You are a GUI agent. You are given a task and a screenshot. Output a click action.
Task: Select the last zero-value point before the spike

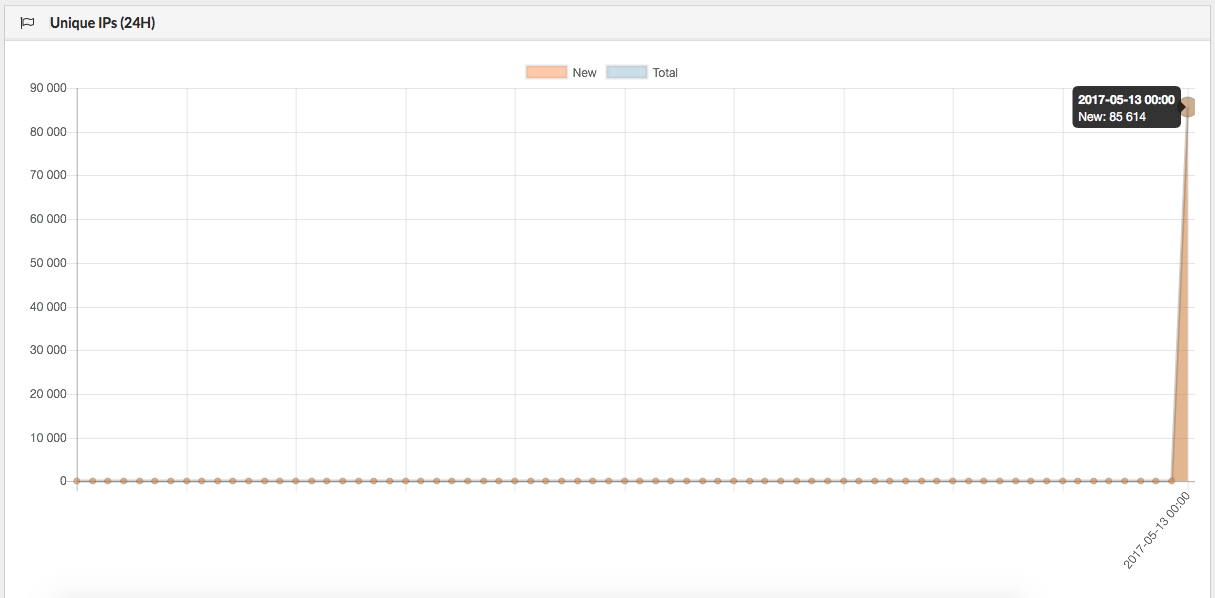point(1171,481)
